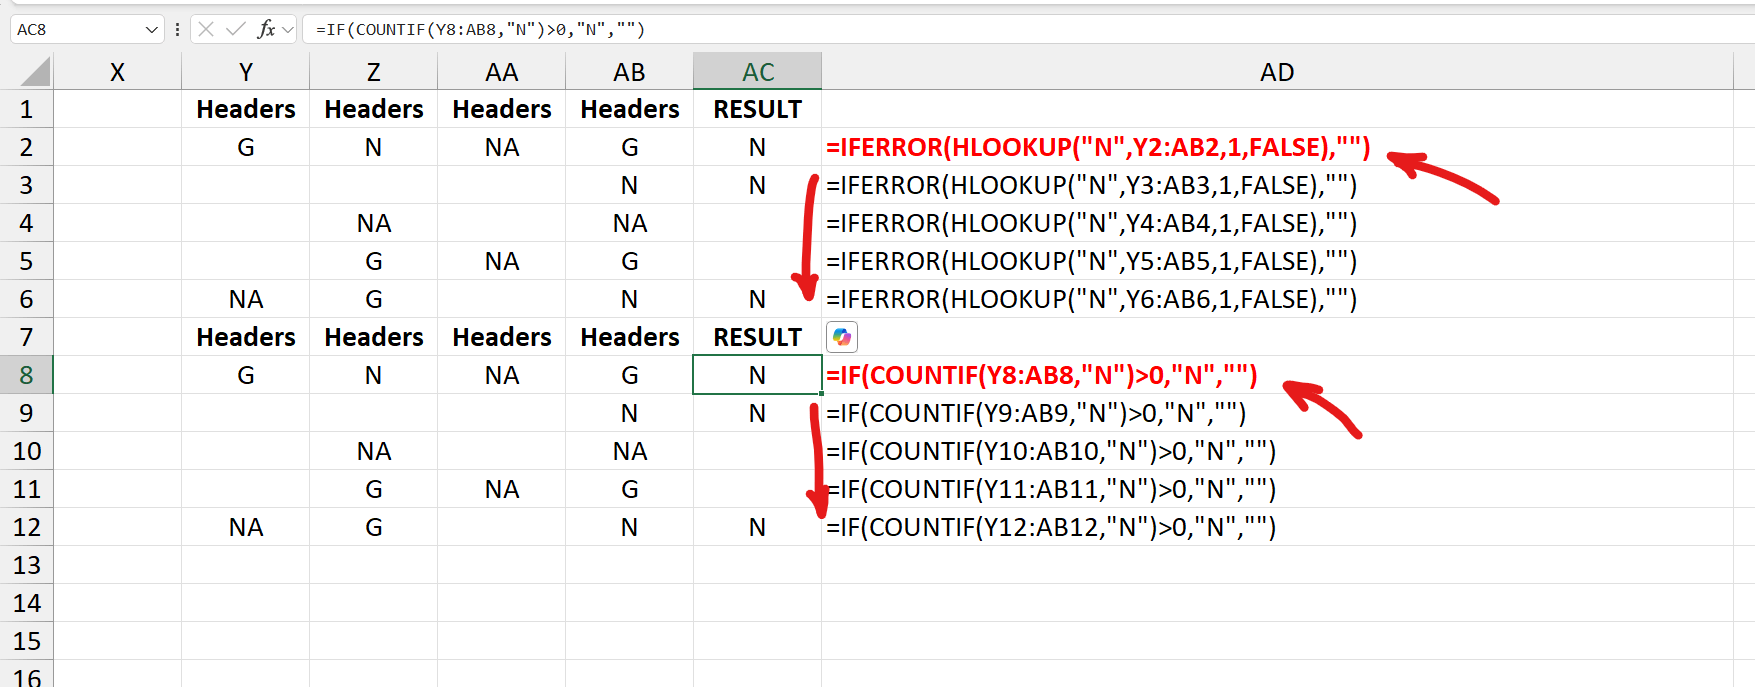1755x687 pixels.
Task: Select the column AD header
Action: coord(1277,72)
